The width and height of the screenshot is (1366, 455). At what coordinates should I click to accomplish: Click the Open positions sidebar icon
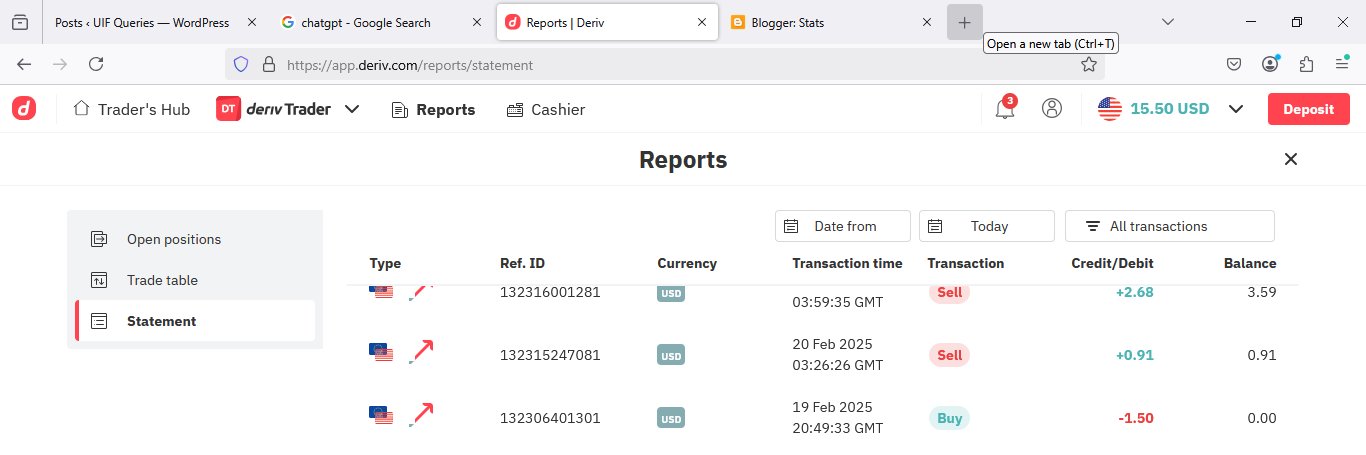coord(99,239)
